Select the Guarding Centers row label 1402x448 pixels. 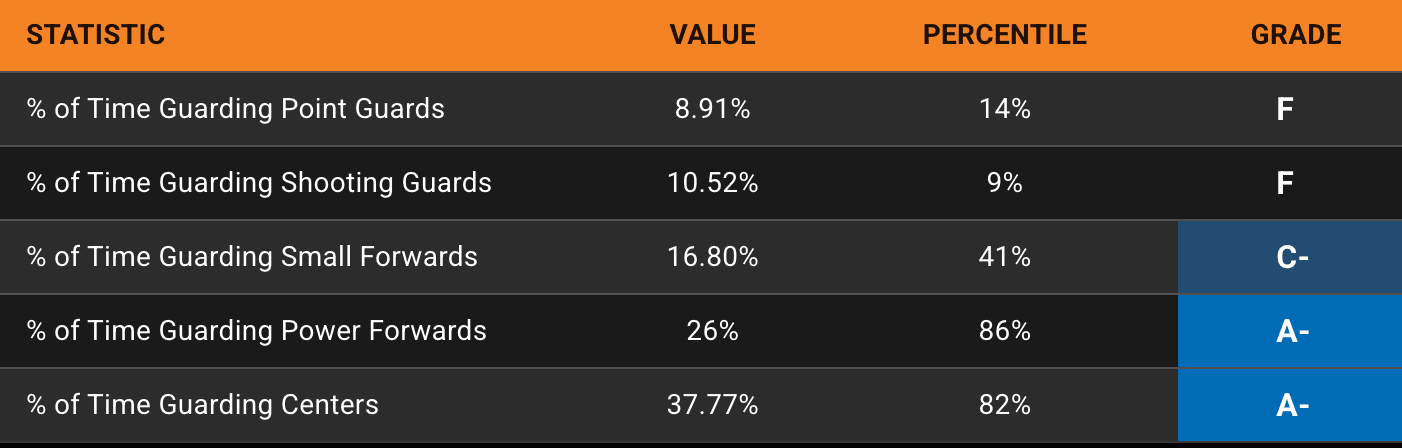tap(202, 405)
